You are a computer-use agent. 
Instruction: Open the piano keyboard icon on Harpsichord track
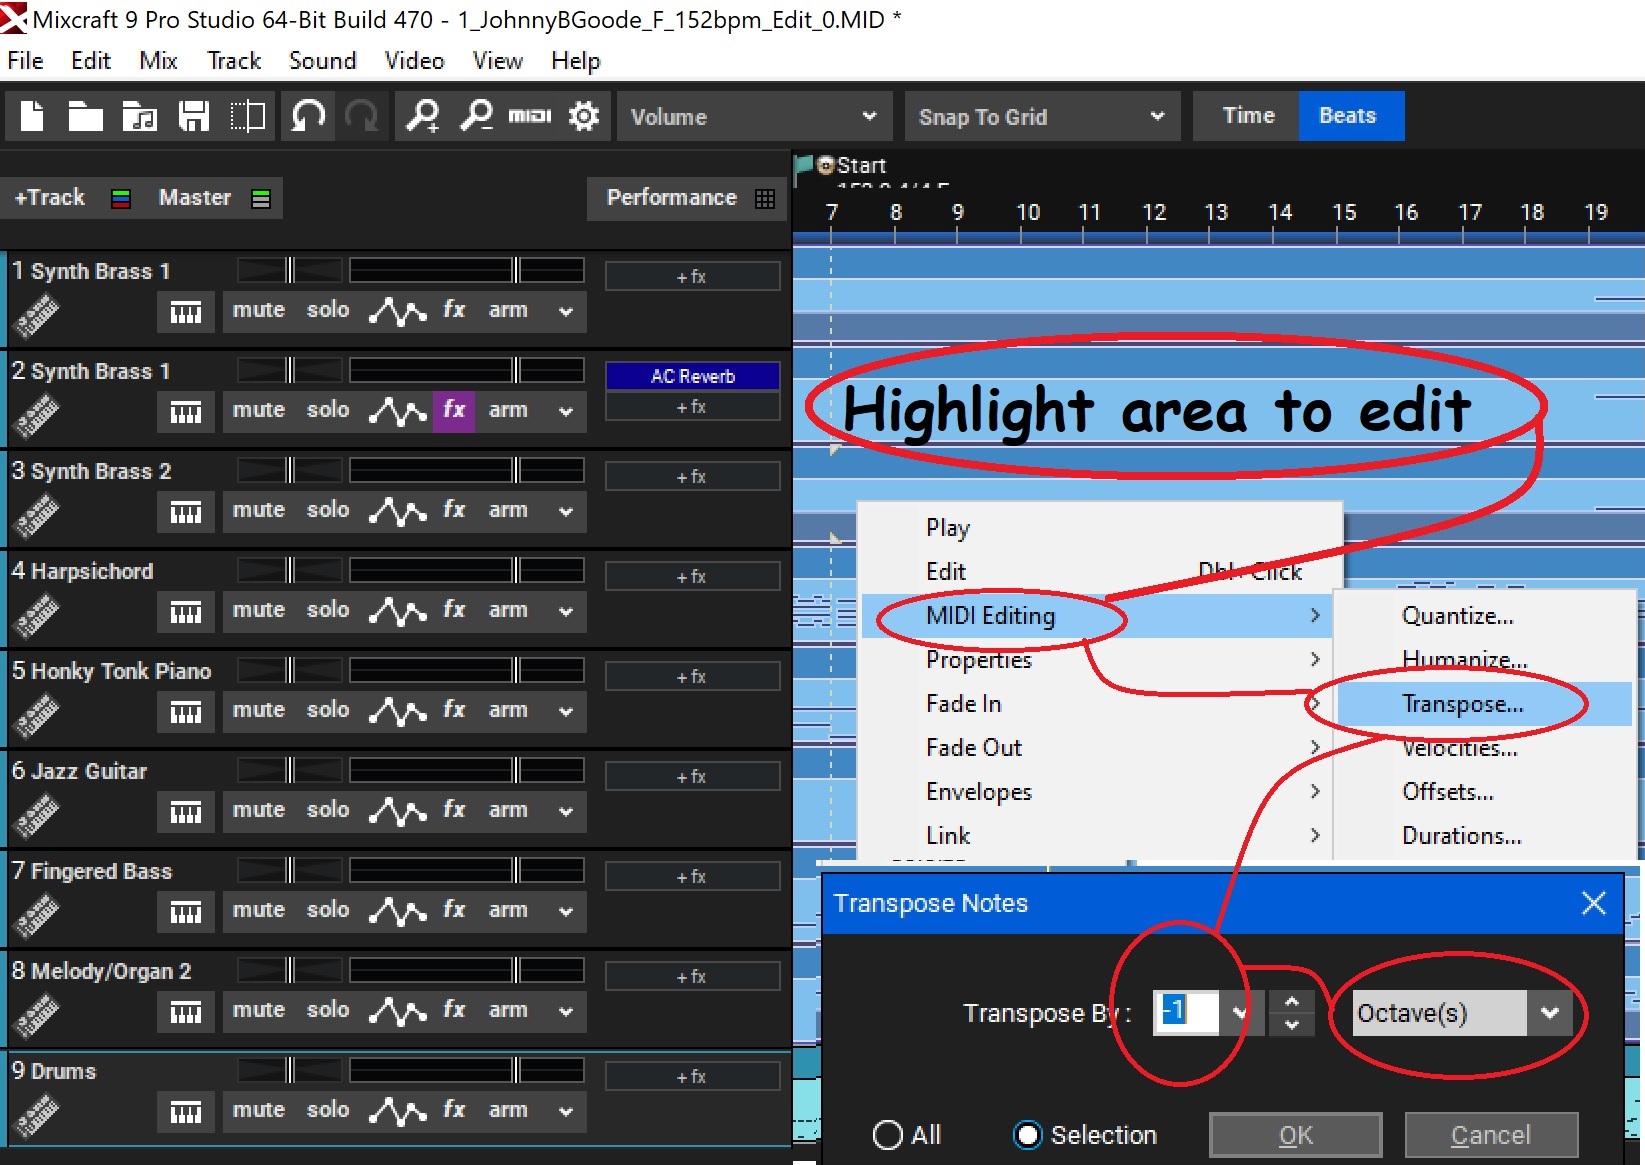(x=185, y=612)
